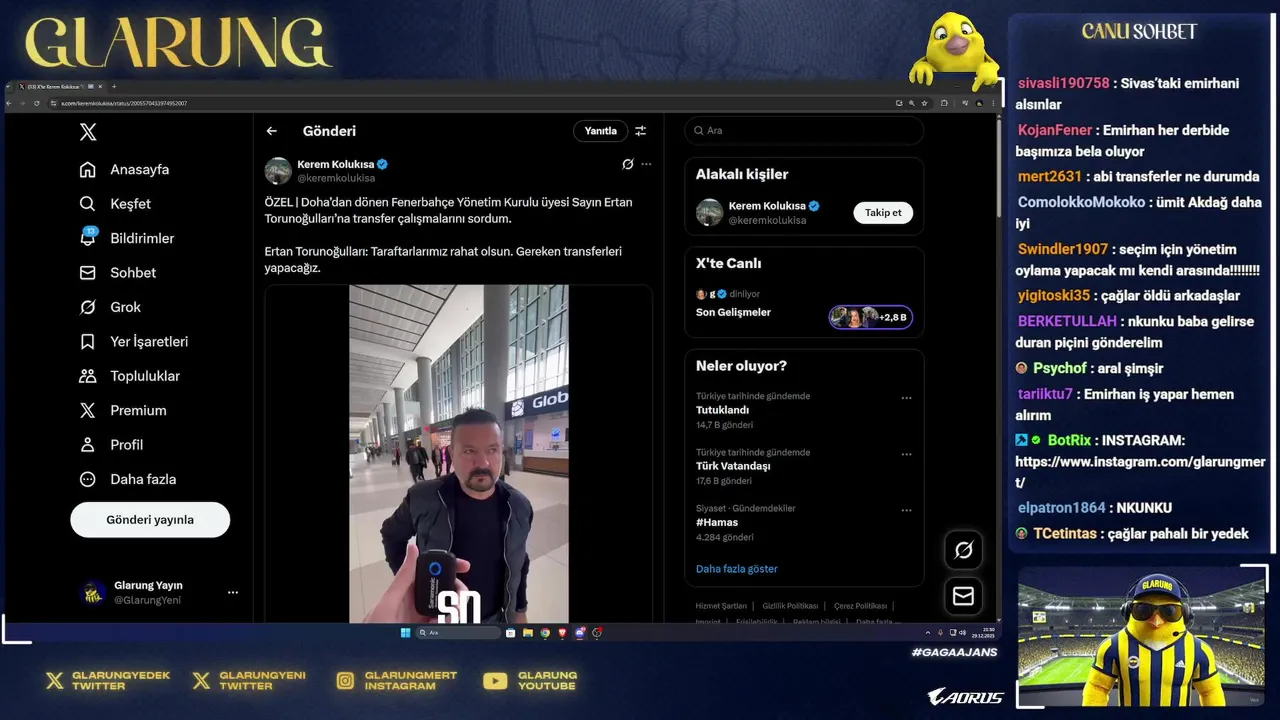Open the floating messages envelope button

[x=964, y=596]
